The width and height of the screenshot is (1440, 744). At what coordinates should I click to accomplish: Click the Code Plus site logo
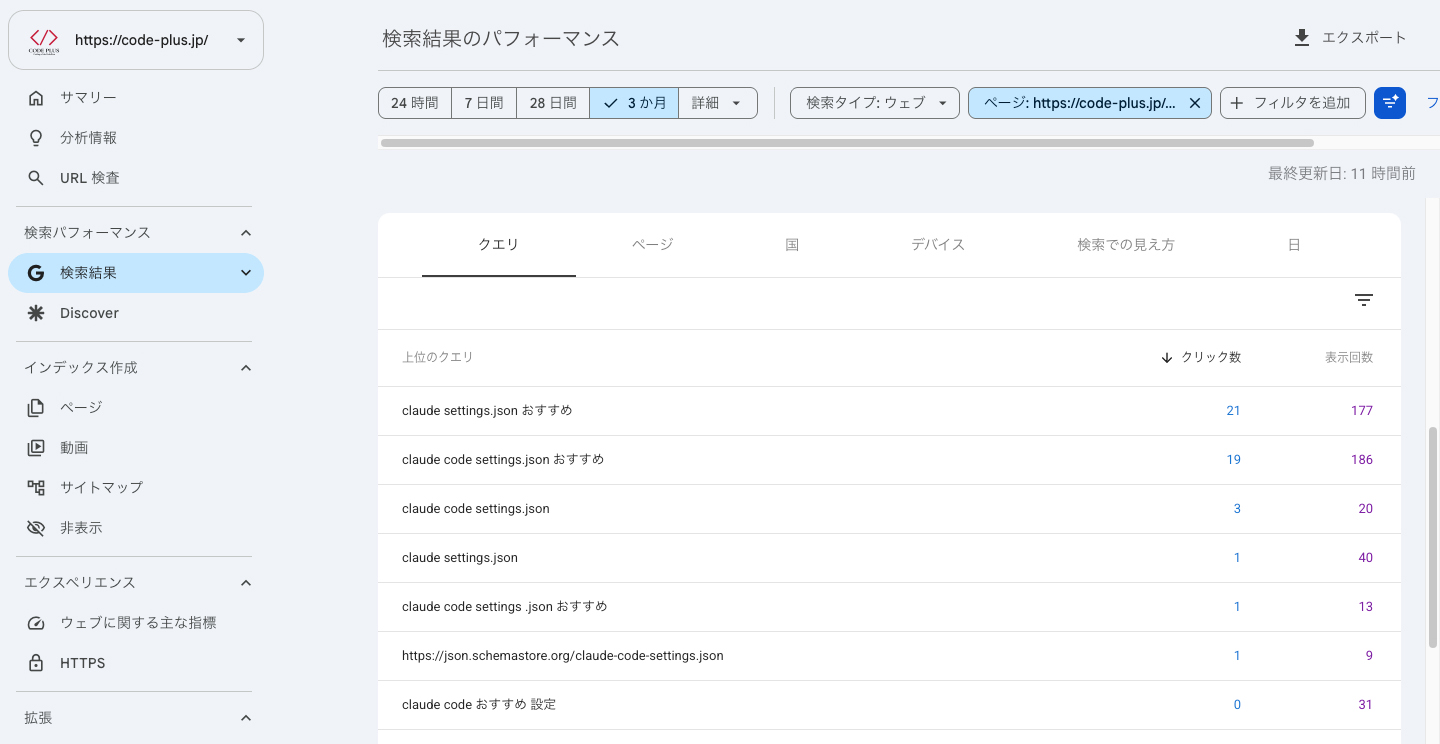point(44,41)
